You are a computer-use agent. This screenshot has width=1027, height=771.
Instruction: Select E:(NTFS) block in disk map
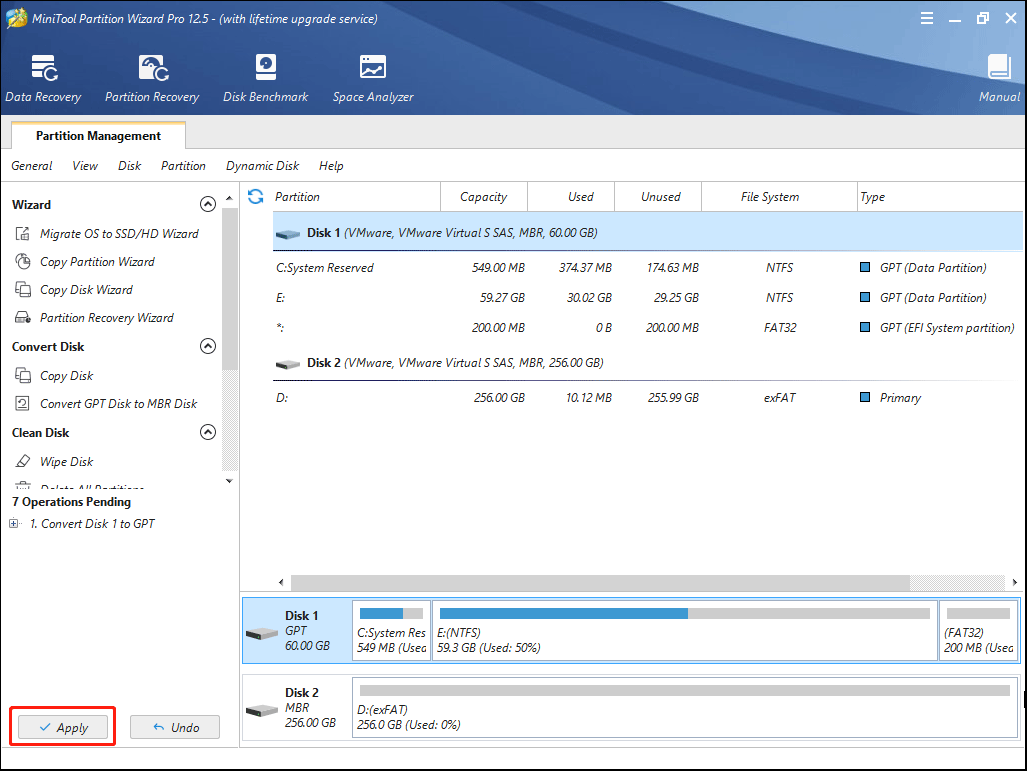pyautogui.click(x=685, y=630)
